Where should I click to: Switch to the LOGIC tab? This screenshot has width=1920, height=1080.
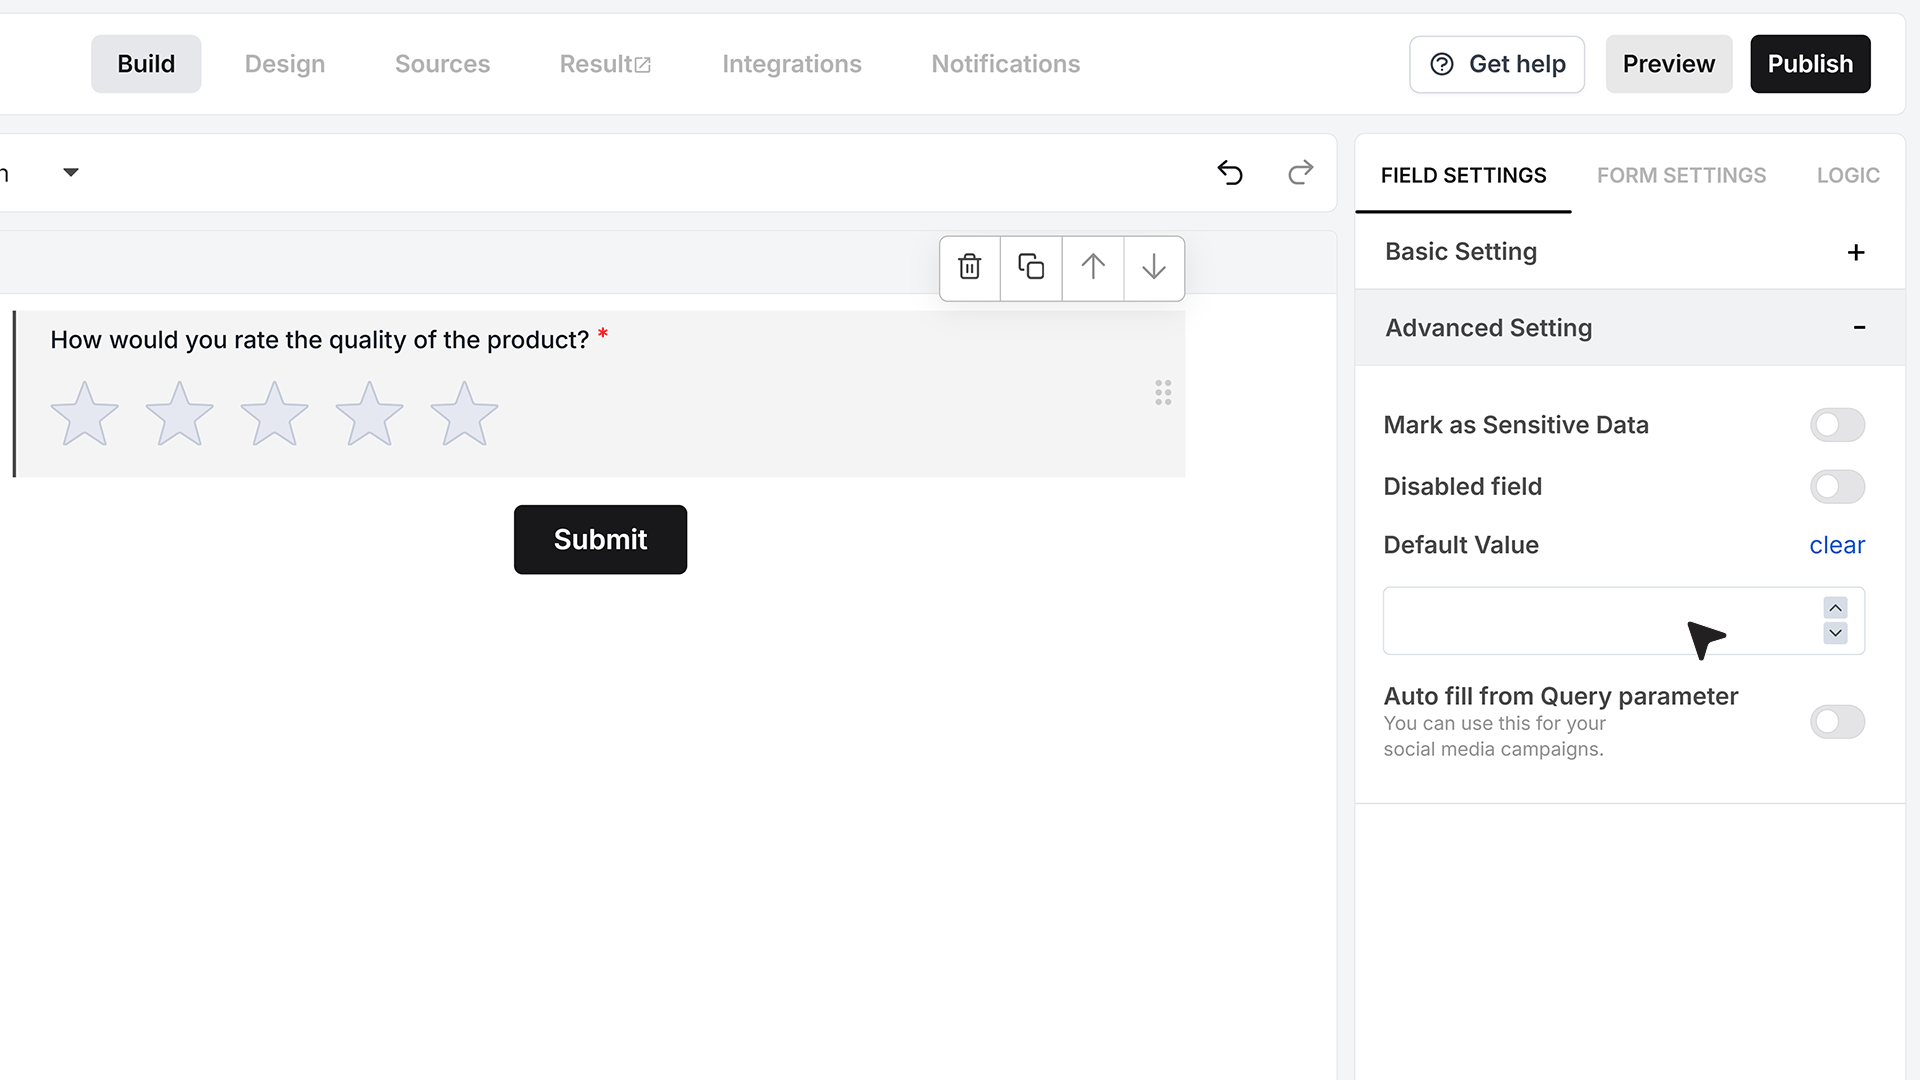click(1848, 175)
